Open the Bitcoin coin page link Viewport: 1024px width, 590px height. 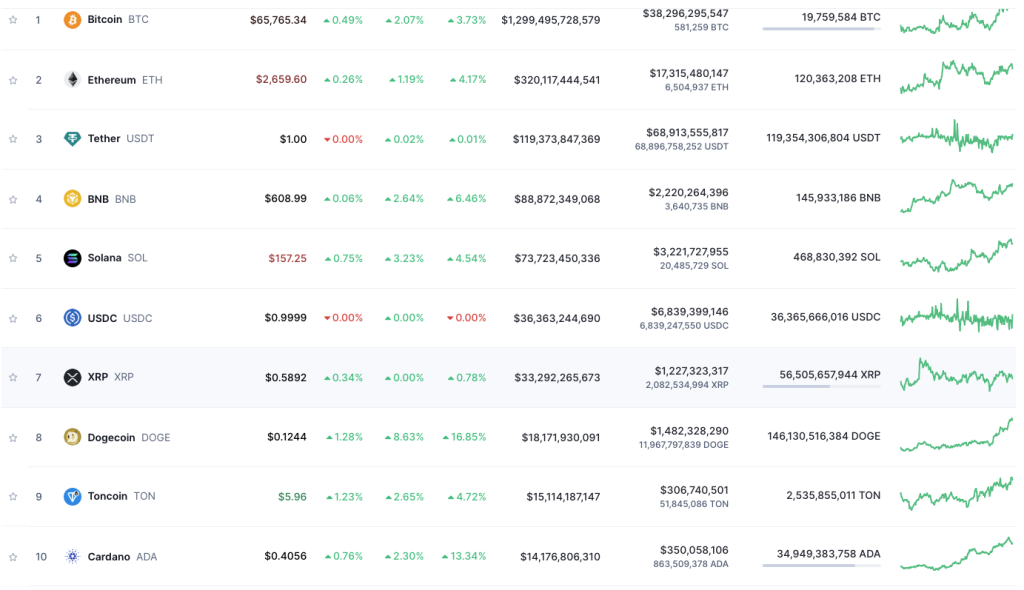pyautogui.click(x=105, y=20)
